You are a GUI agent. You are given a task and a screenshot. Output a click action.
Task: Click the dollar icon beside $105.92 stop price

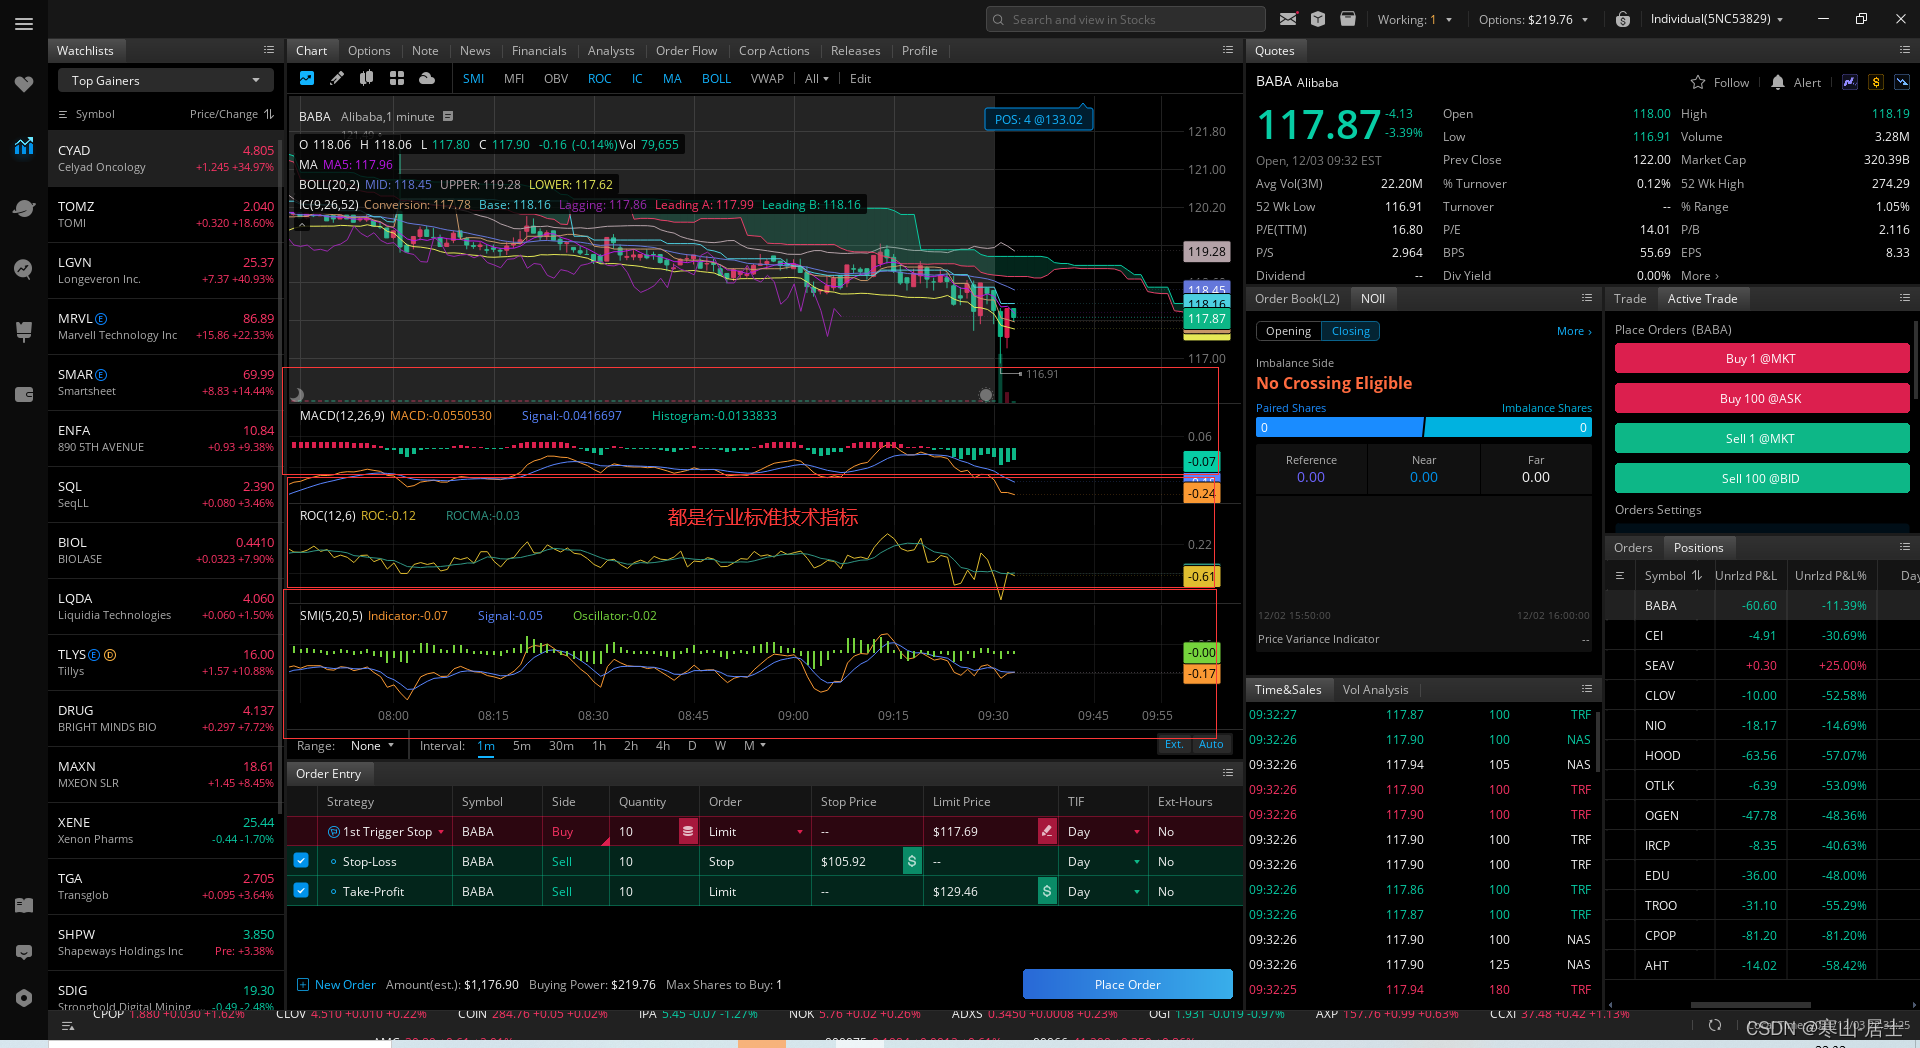click(912, 861)
